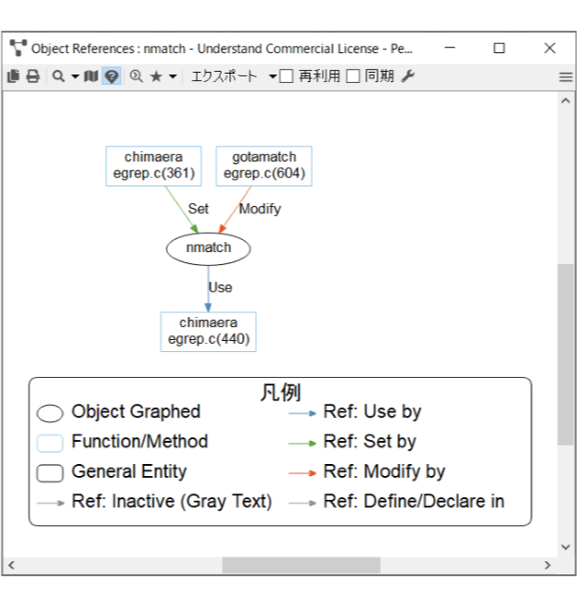Image resolution: width=577 pixels, height=607 pixels.
Task: Click the Understand app icon in title bar
Action: point(18,48)
